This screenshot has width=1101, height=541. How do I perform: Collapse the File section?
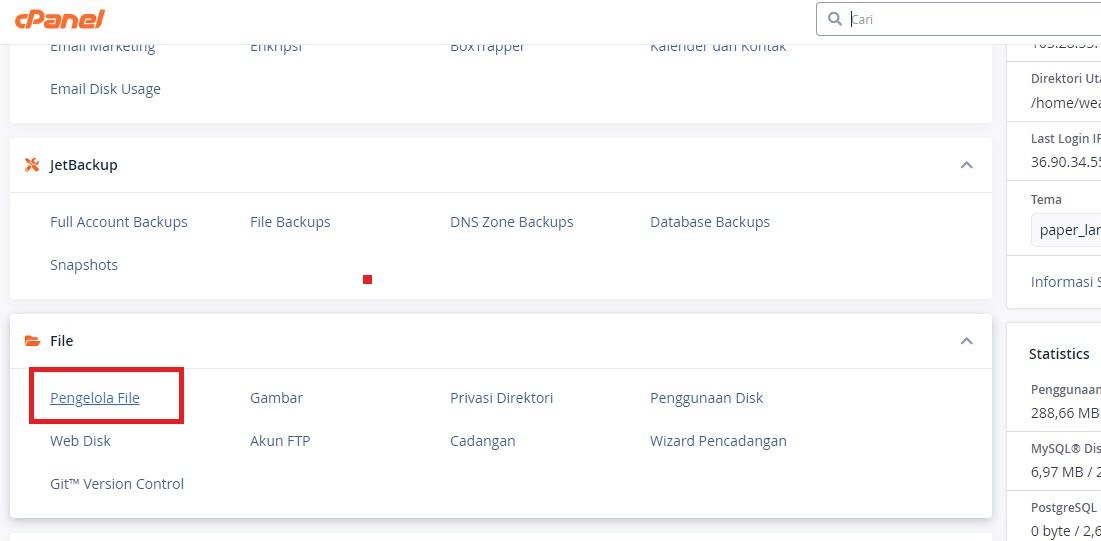tap(966, 341)
